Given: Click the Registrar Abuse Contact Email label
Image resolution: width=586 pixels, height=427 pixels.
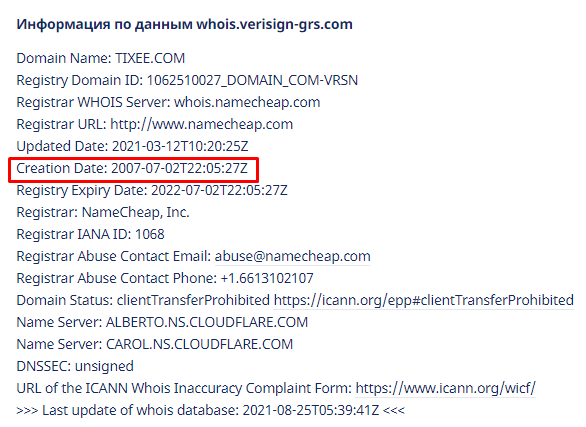Looking at the screenshot, I should click(x=114, y=257).
